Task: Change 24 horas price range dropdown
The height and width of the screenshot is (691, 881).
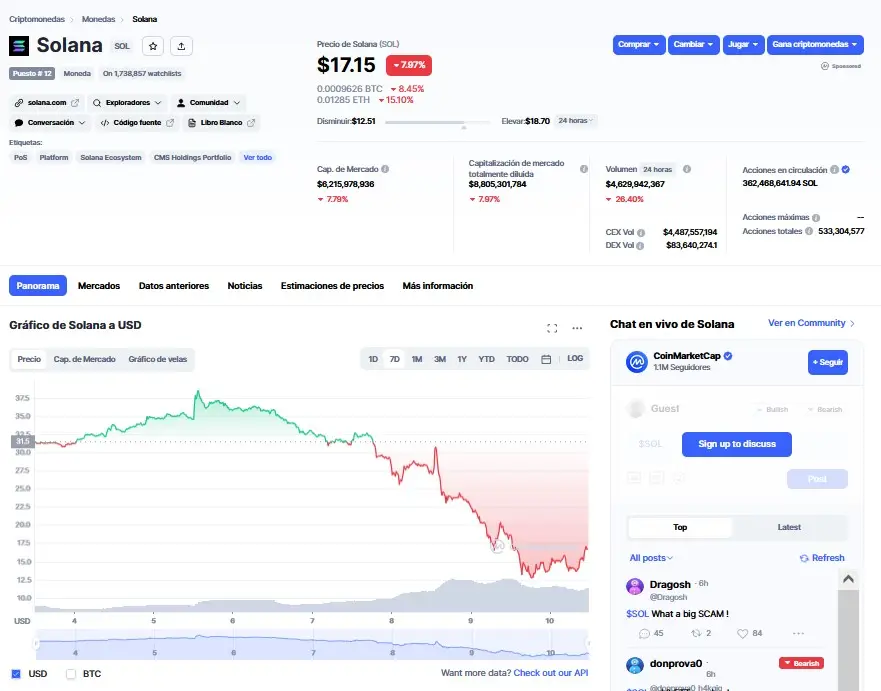Action: coord(575,121)
